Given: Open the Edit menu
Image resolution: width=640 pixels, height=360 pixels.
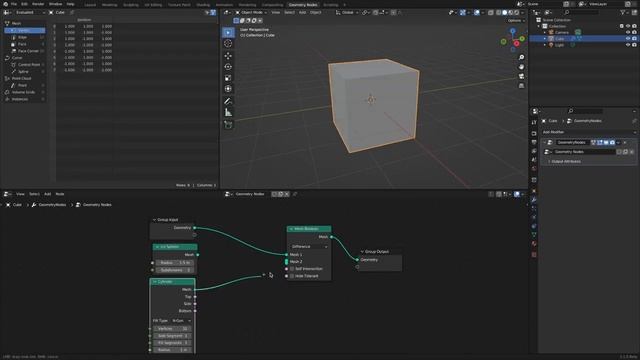Looking at the screenshot, I should [x=24, y=4].
